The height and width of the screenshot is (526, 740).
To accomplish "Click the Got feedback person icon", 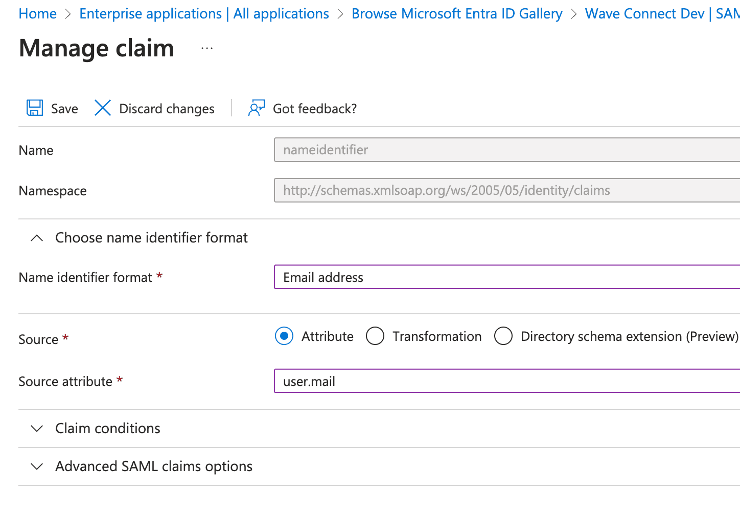I will tap(256, 108).
